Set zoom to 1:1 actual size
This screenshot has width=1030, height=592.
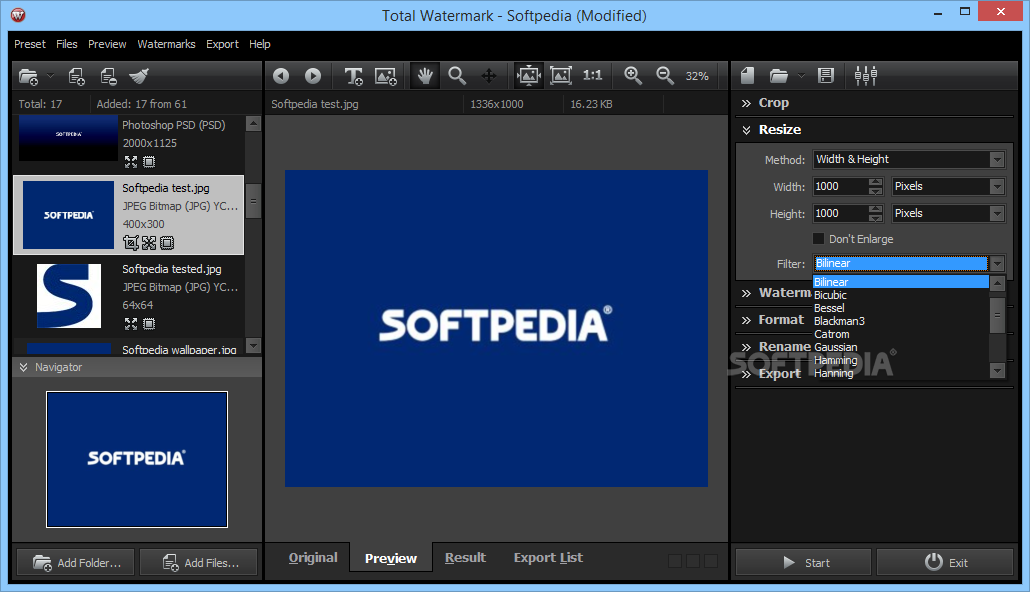[x=593, y=76]
